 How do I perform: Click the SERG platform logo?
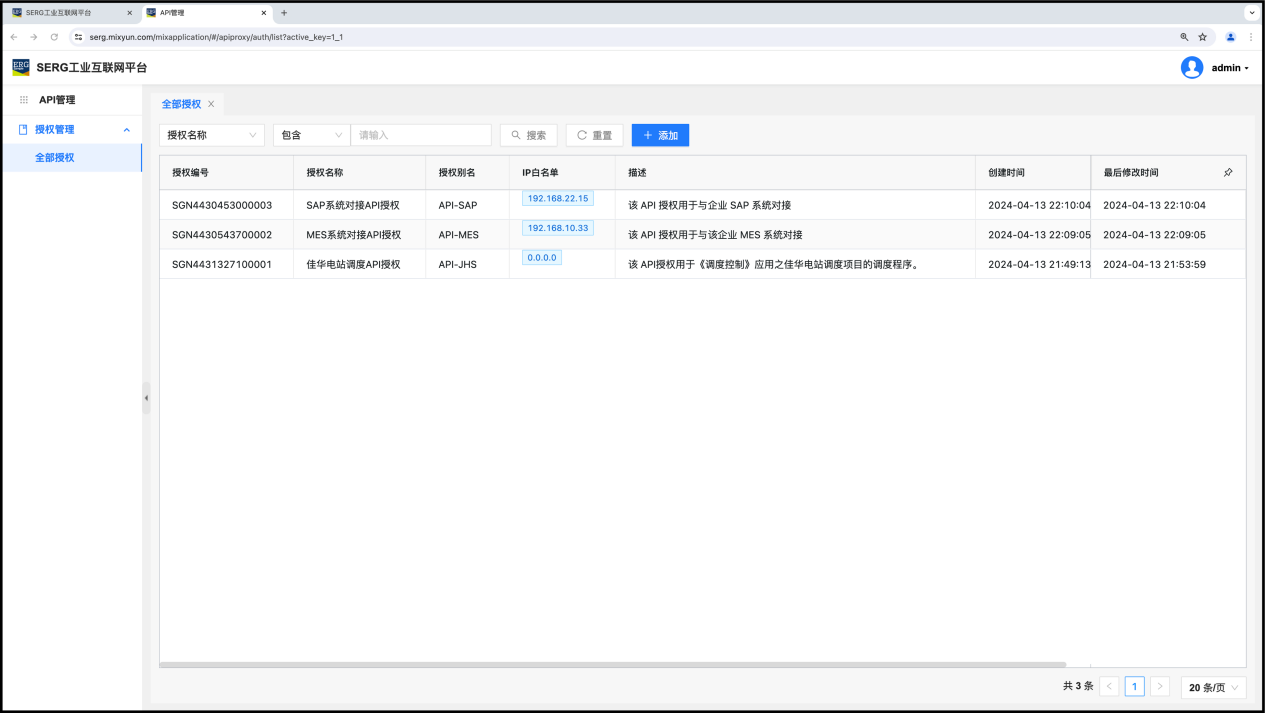click(x=21, y=67)
